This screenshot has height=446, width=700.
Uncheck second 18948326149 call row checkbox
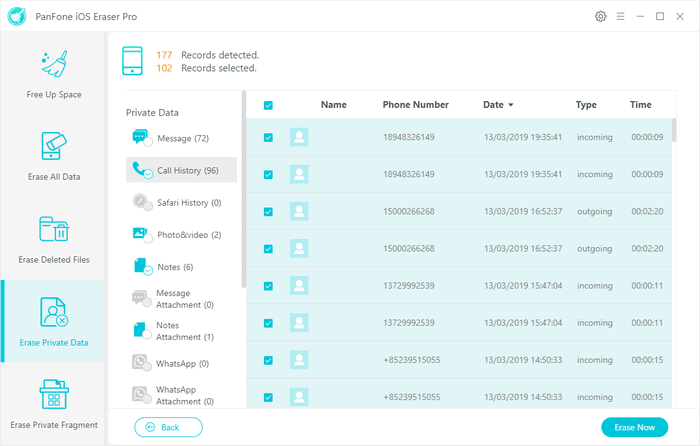[268, 175]
